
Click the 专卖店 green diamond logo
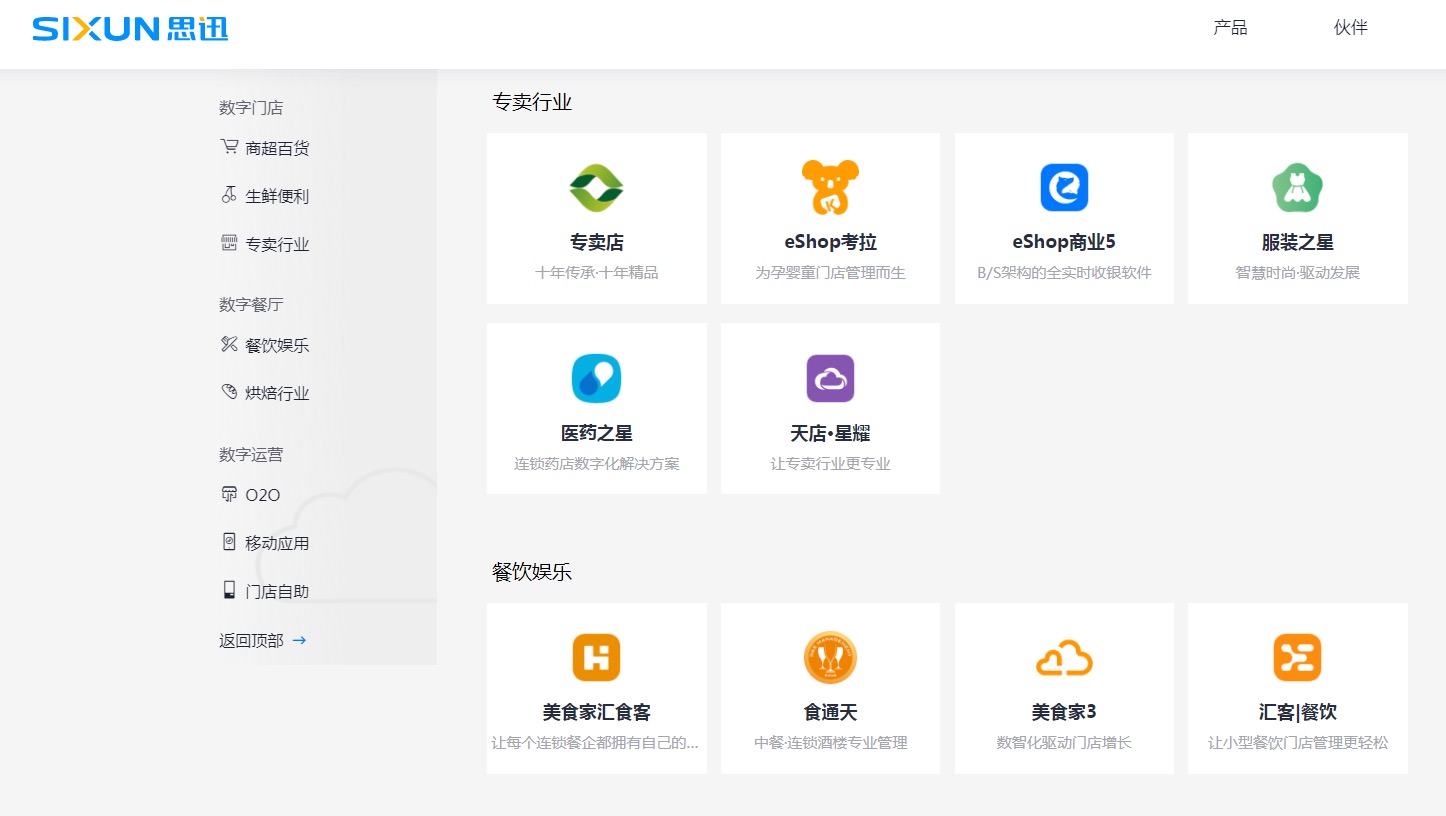pyautogui.click(x=597, y=188)
